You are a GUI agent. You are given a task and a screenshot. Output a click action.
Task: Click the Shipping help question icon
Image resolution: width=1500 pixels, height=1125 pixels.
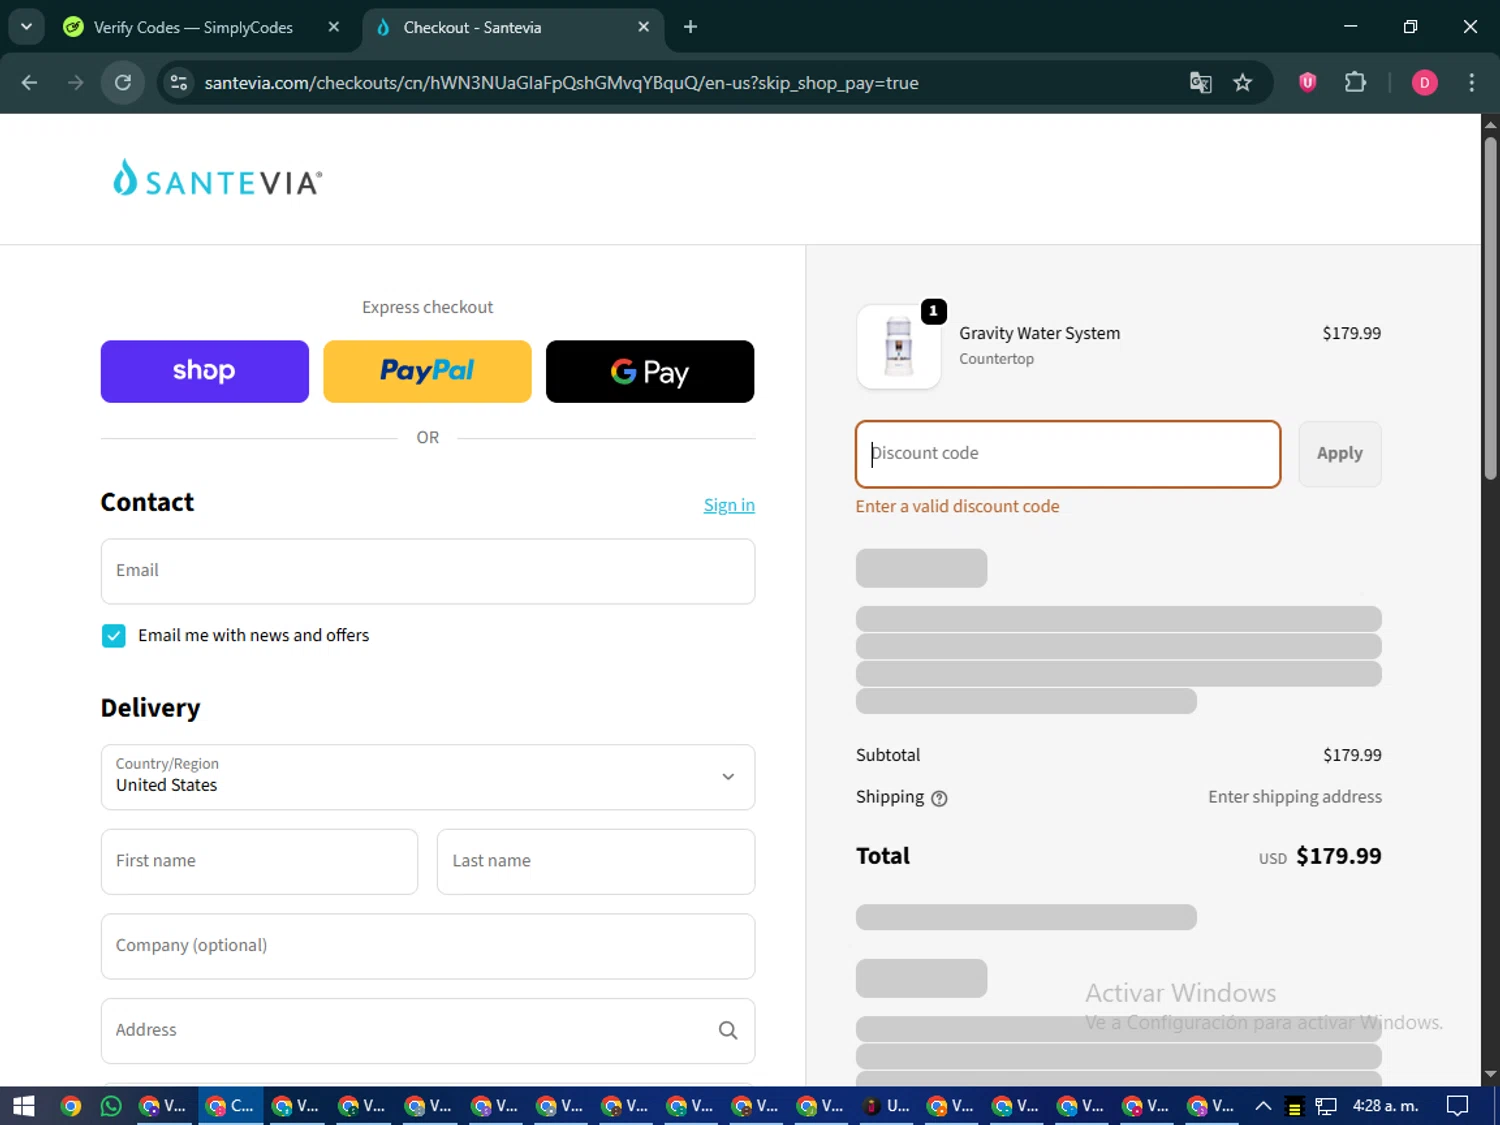tap(939, 798)
